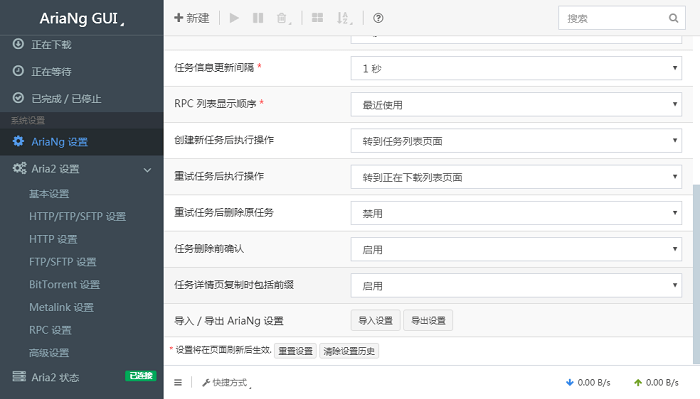
Task: Click the 任务删除前确认 label
Action: [x=209, y=249]
